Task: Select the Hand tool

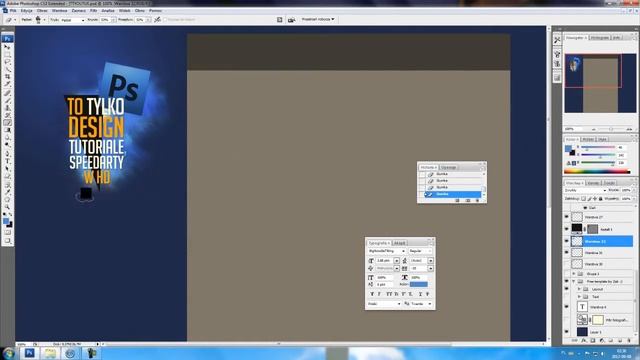Action: (7, 200)
